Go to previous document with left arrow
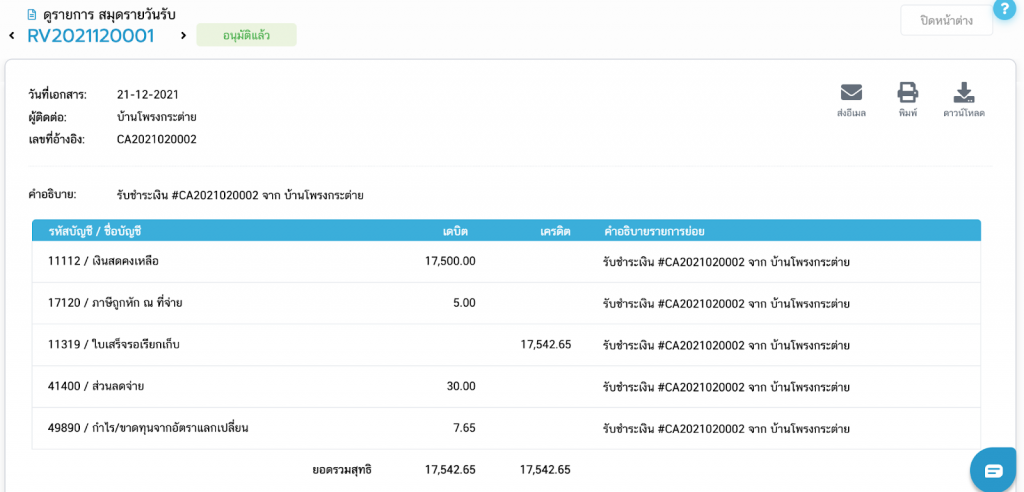 tap(11, 36)
